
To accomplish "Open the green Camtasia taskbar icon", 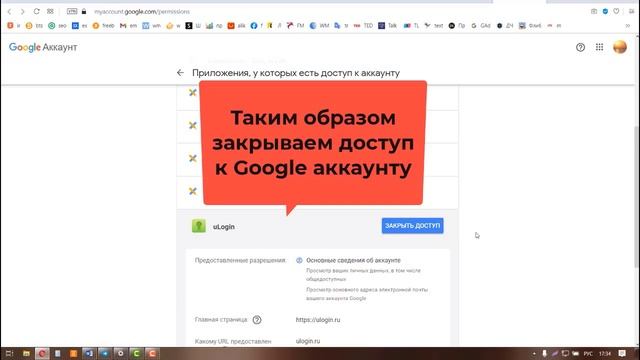I will tap(136, 353).
